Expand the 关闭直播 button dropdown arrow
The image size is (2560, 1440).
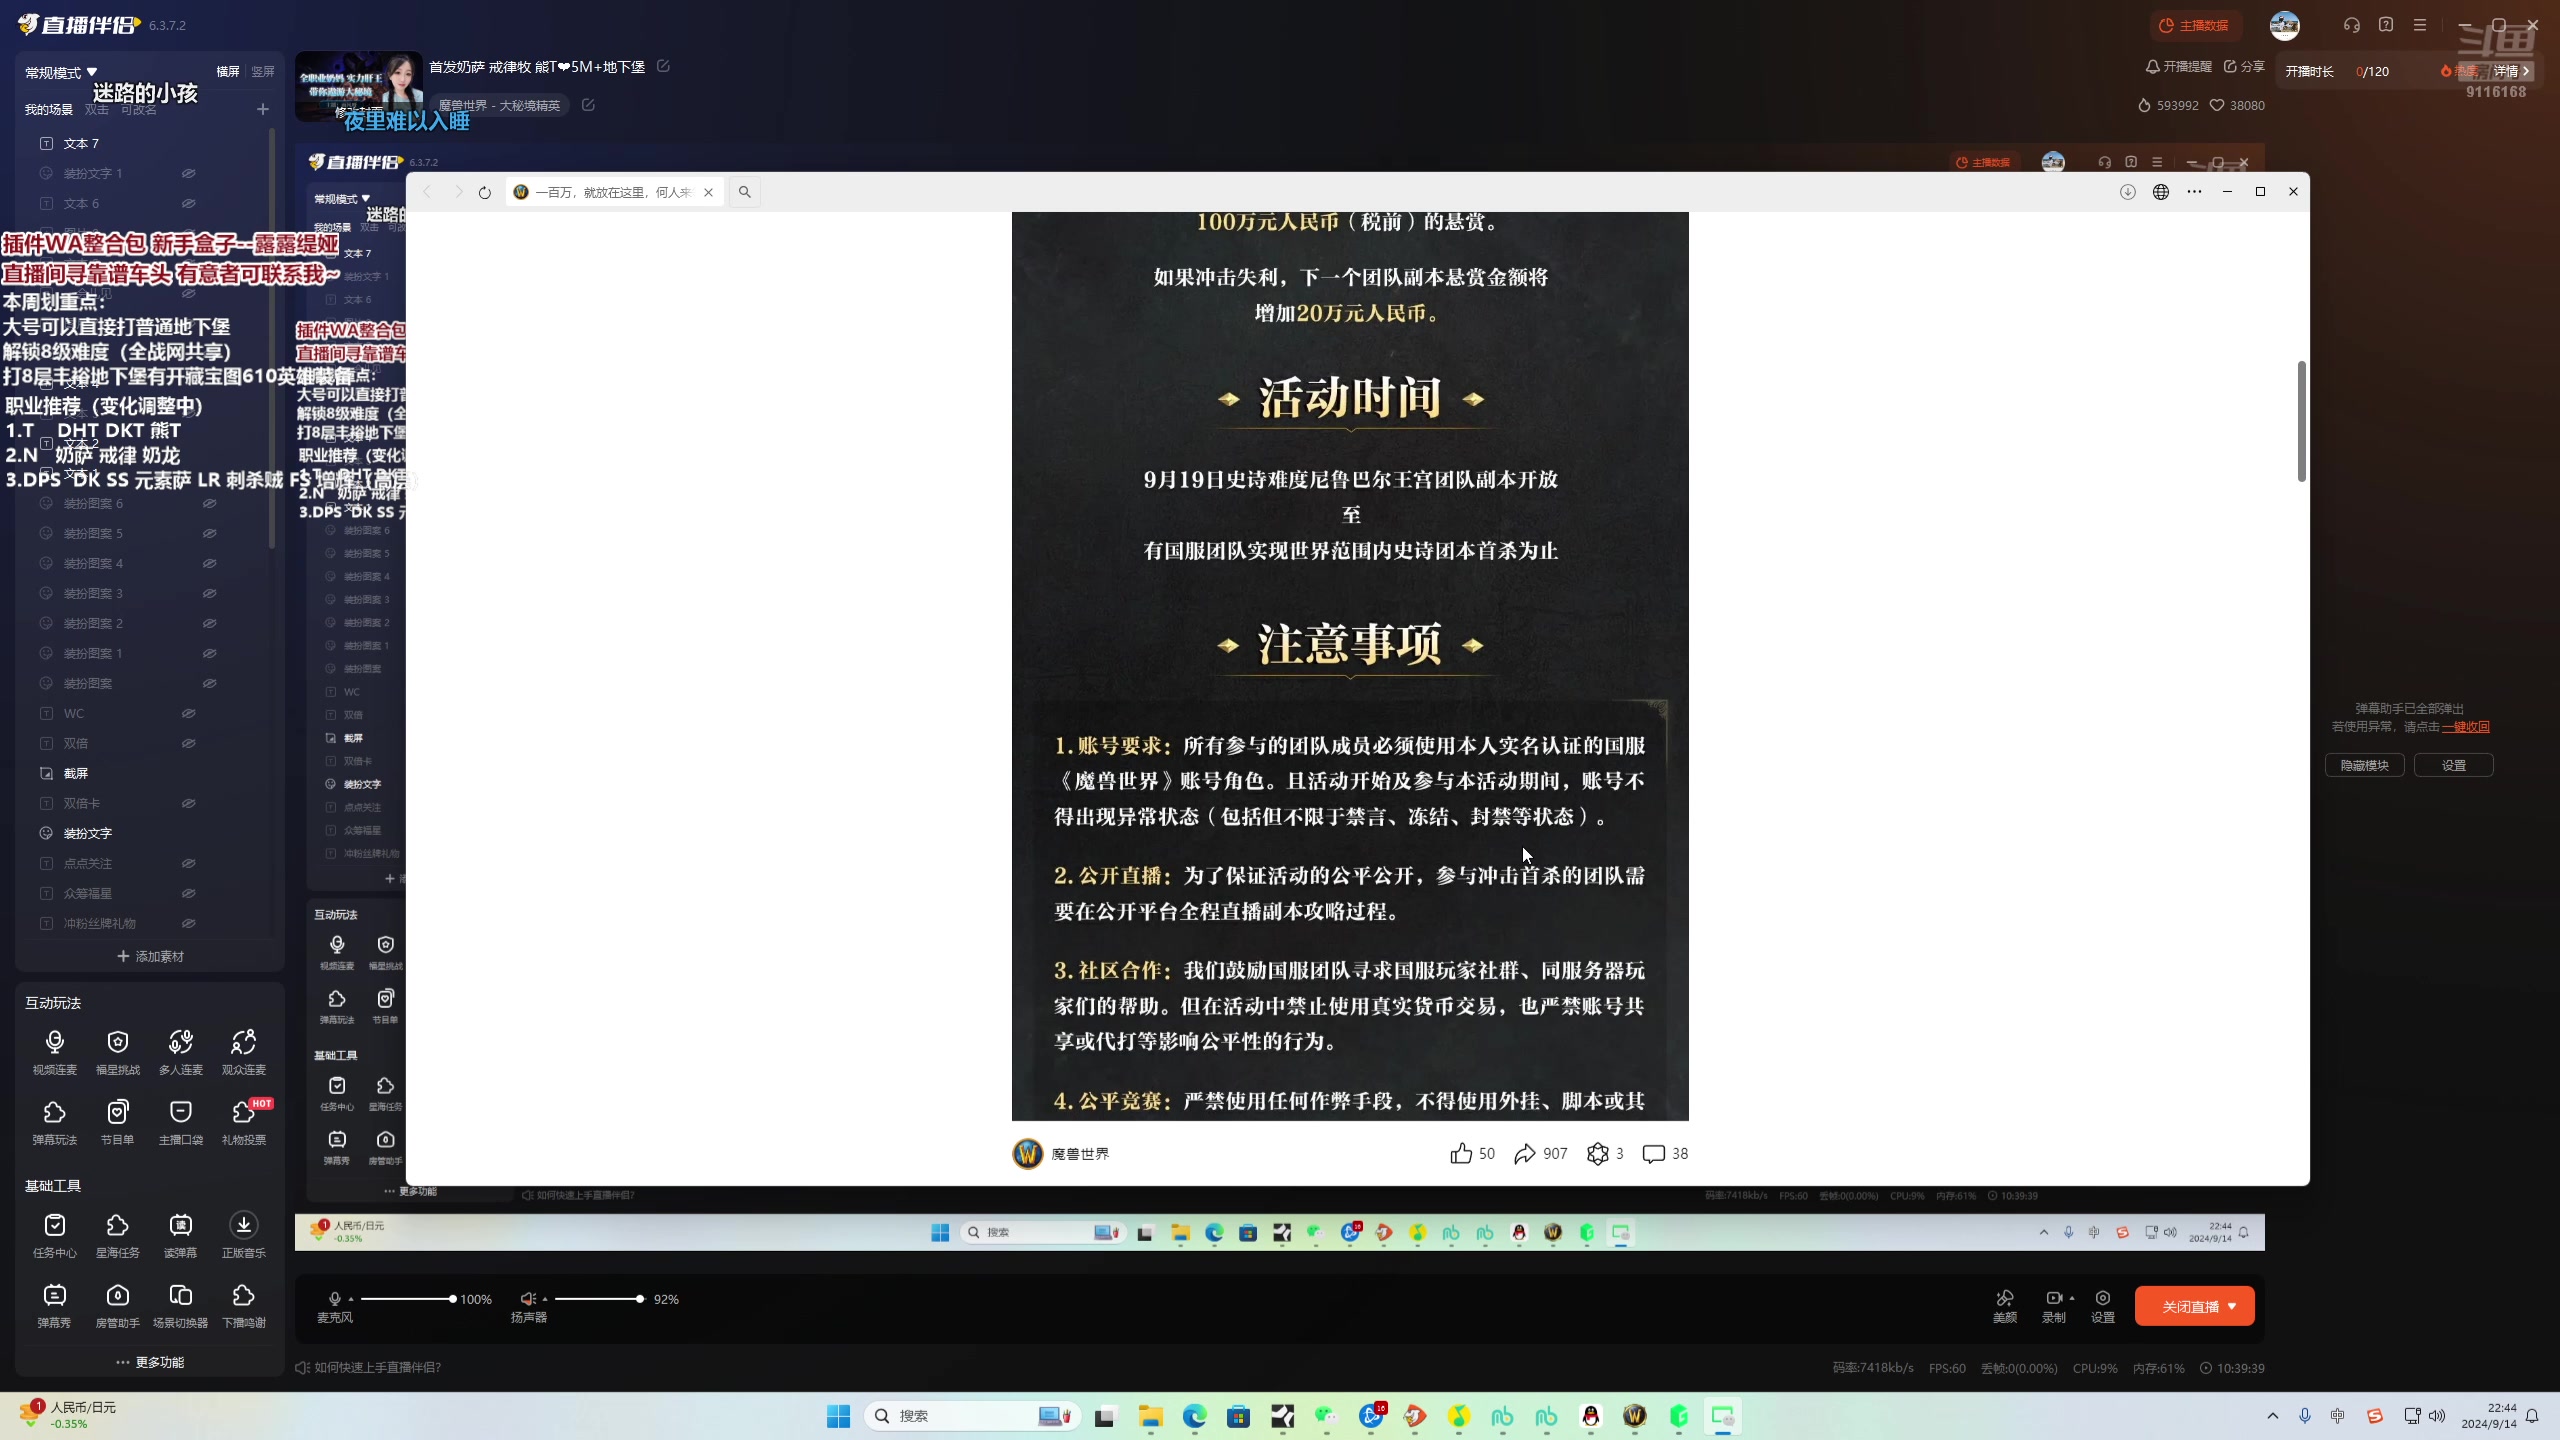coord(2232,1306)
